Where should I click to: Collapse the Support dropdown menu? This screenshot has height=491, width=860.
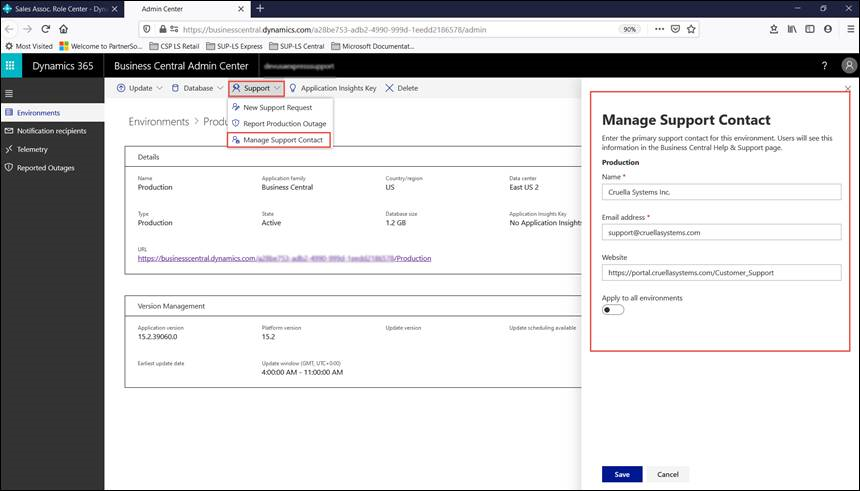click(x=256, y=88)
